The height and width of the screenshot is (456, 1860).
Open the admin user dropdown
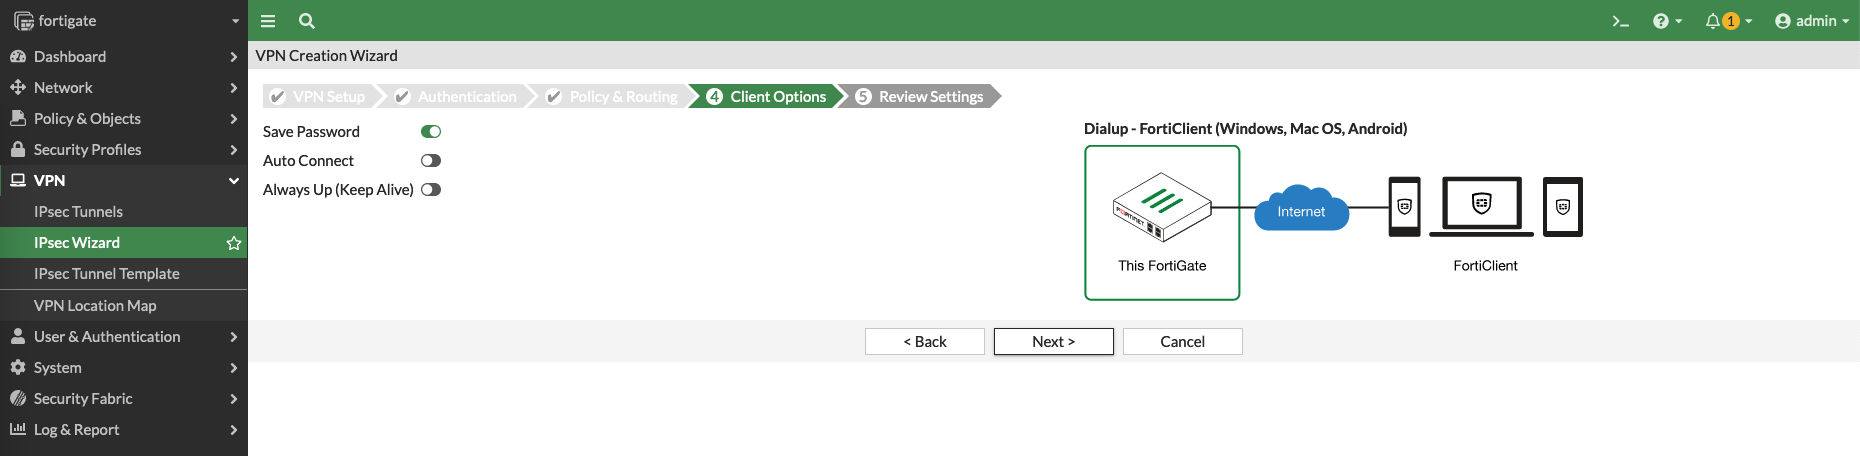[x=1811, y=21]
